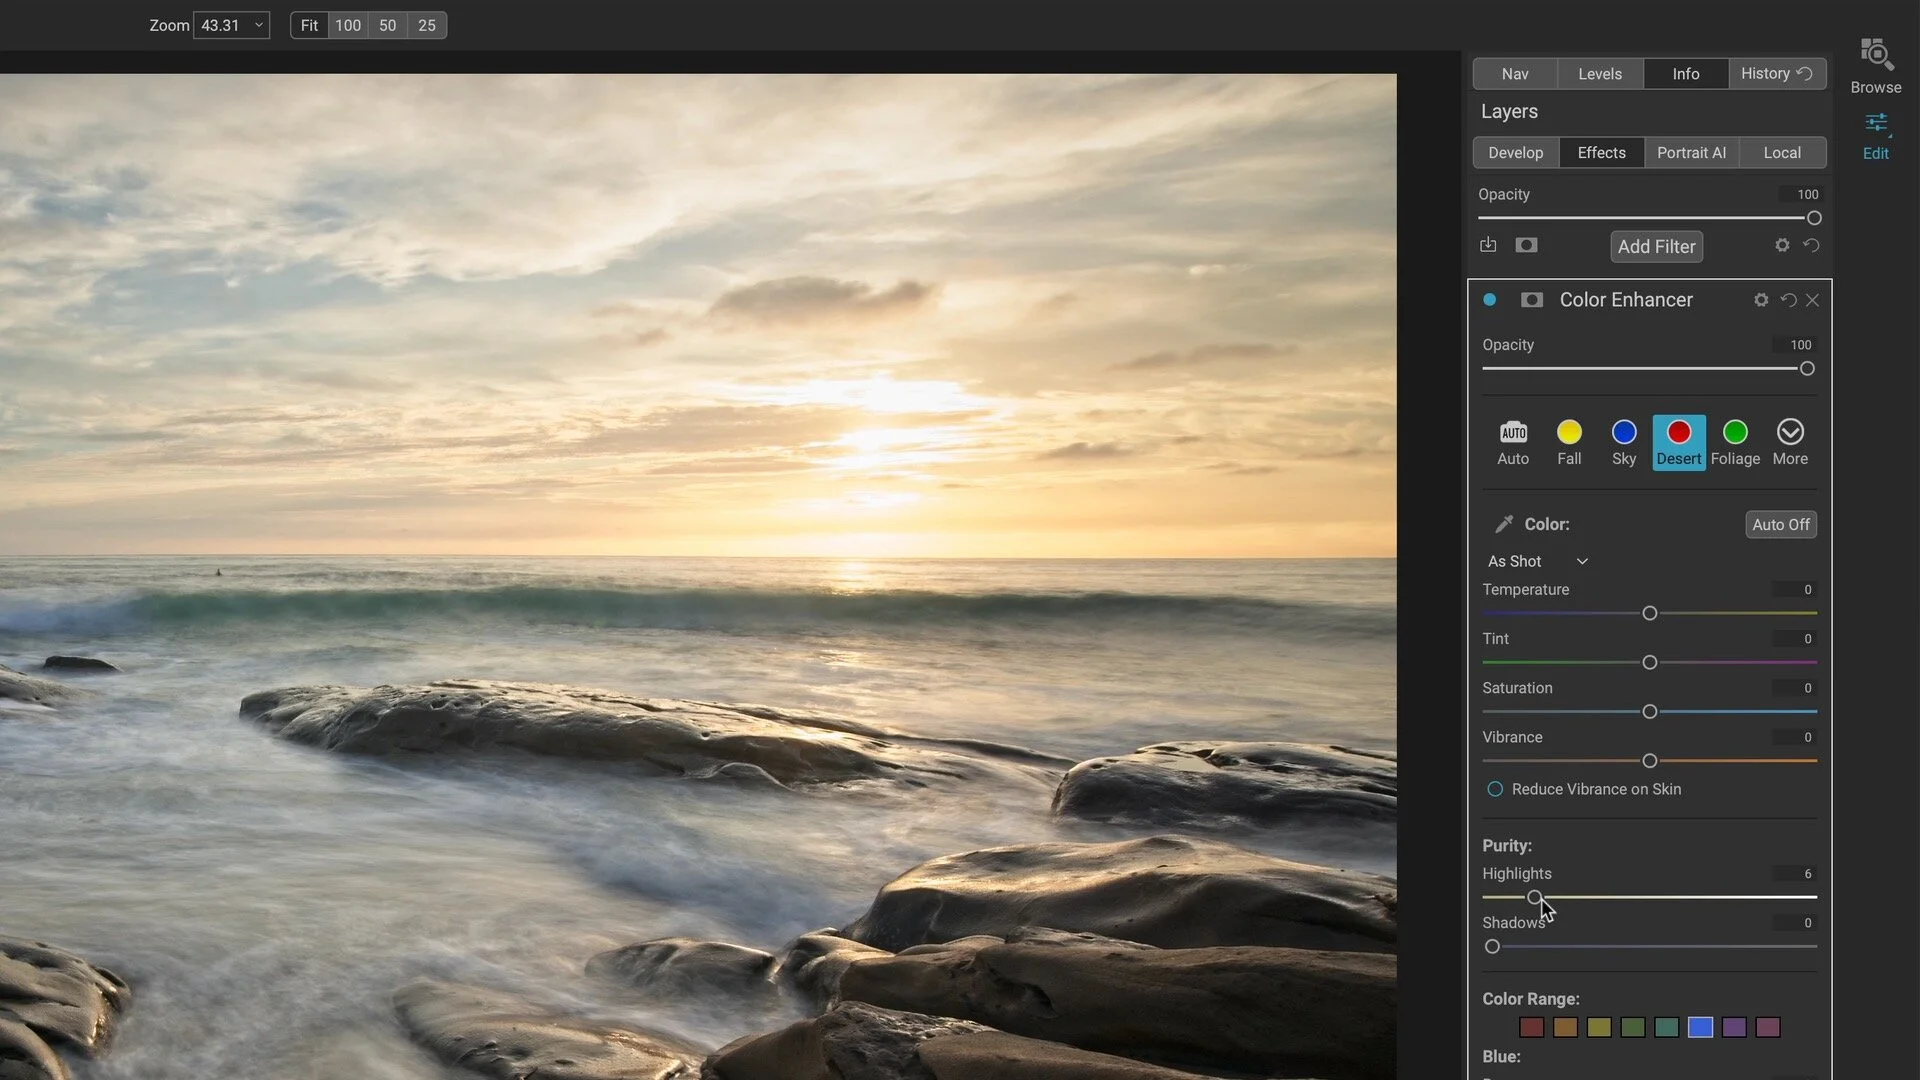Switch to the Effects tab

point(1601,153)
